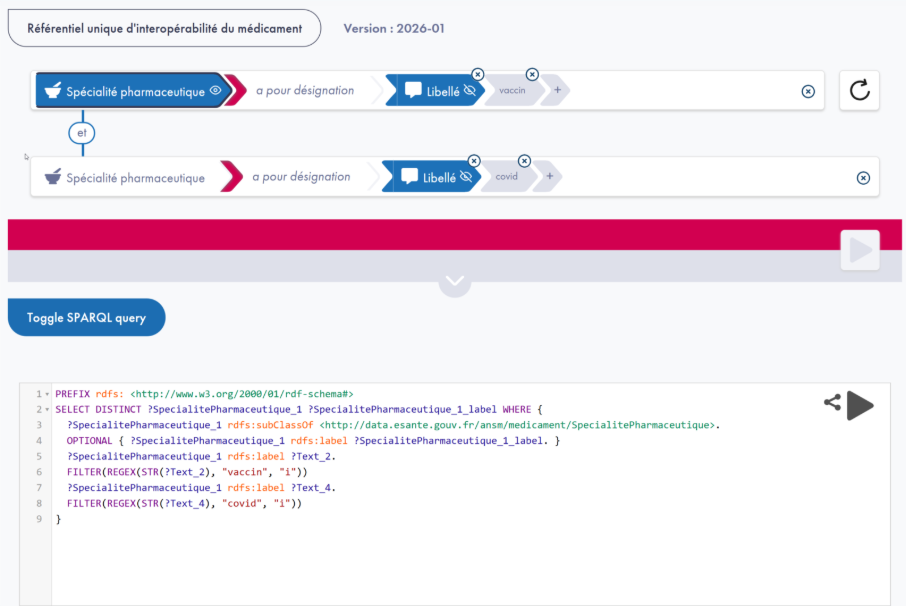Delete the vaccin value chip

[532, 74]
